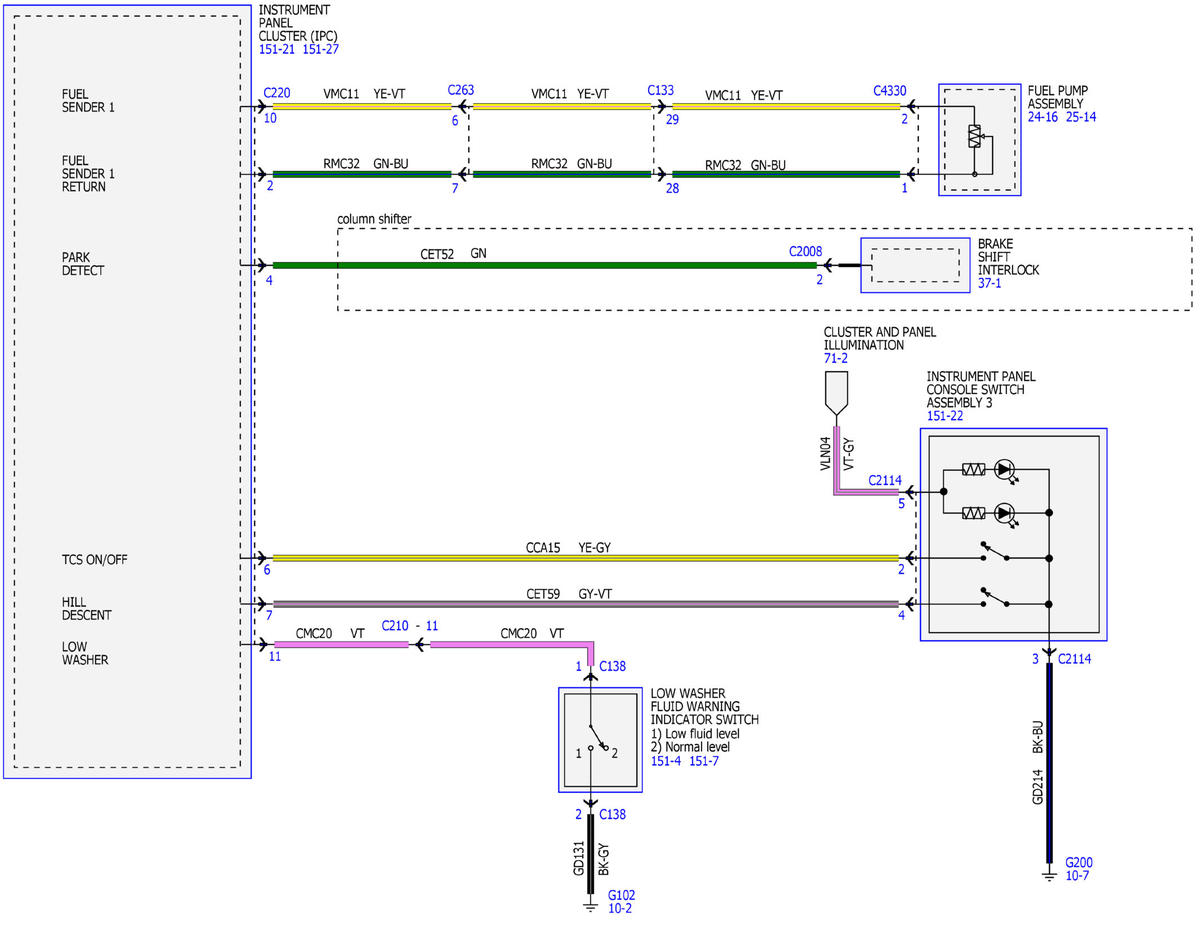The image size is (1200, 927).
Task: Select the CET52 GN wire label
Action: pyautogui.click(x=453, y=255)
